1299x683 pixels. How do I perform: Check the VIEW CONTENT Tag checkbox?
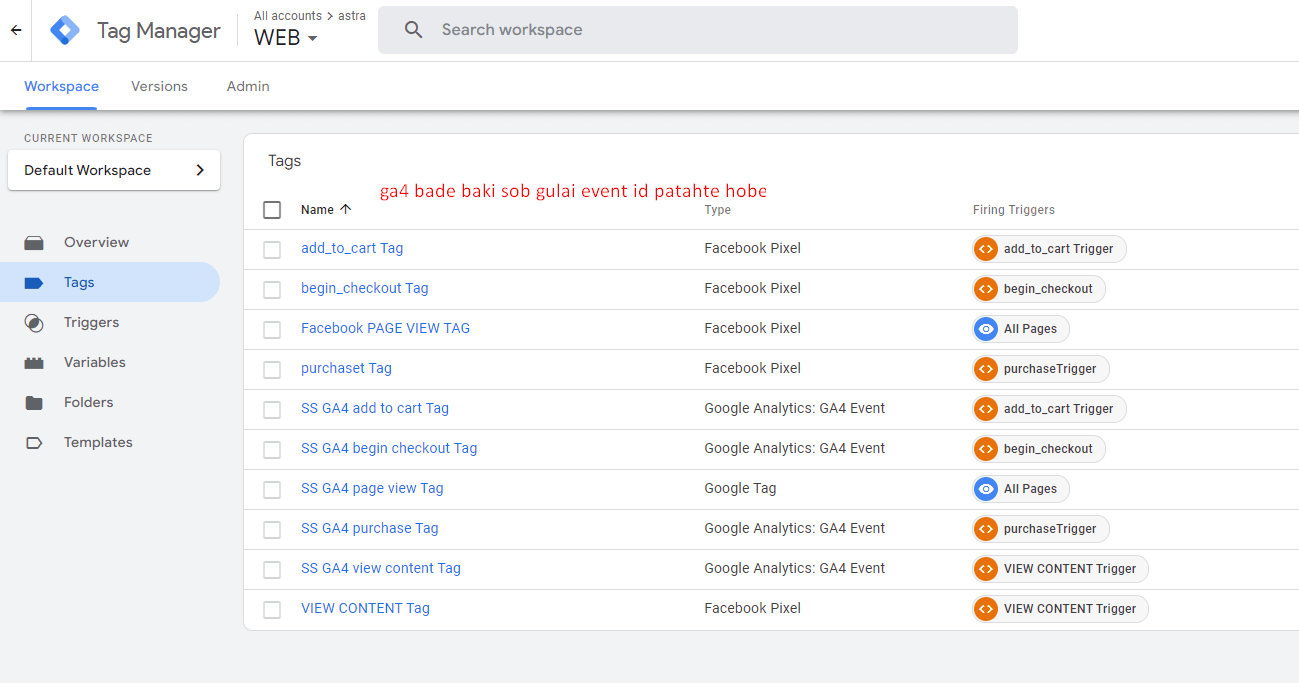click(272, 610)
